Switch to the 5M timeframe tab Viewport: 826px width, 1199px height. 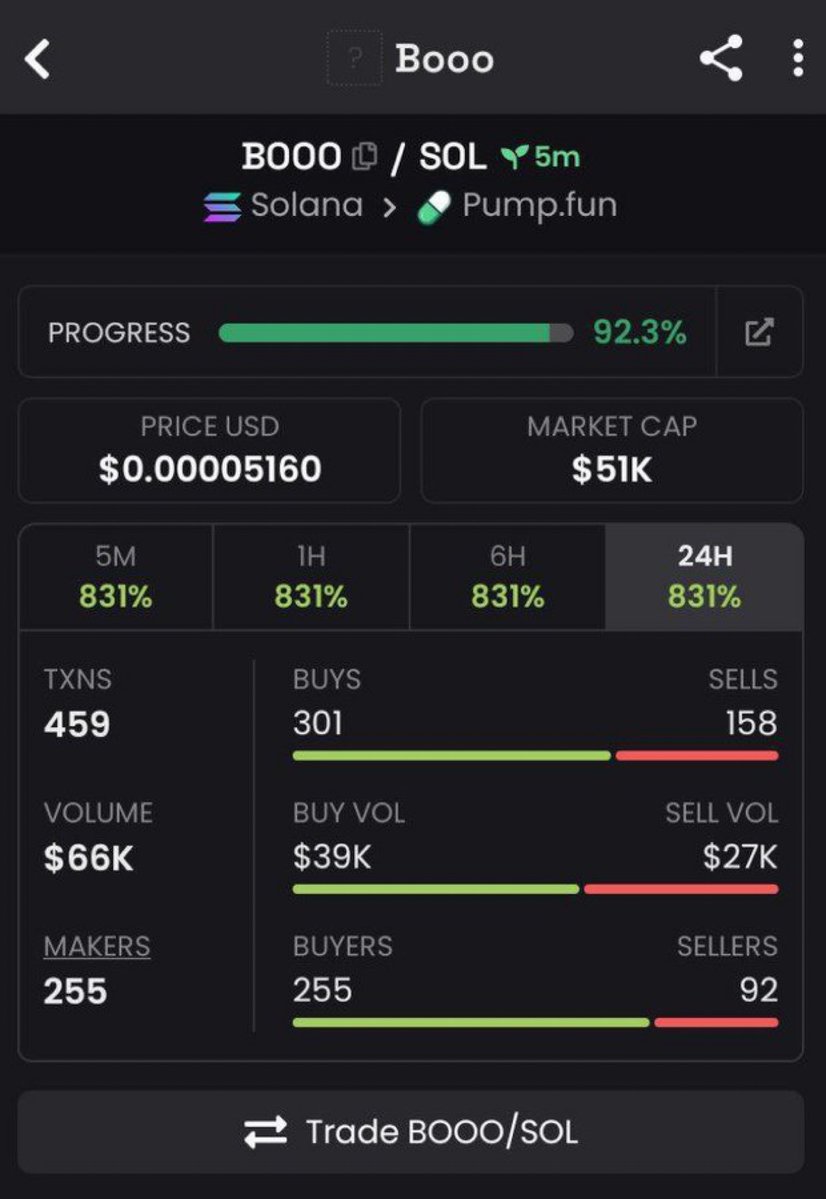(116, 577)
